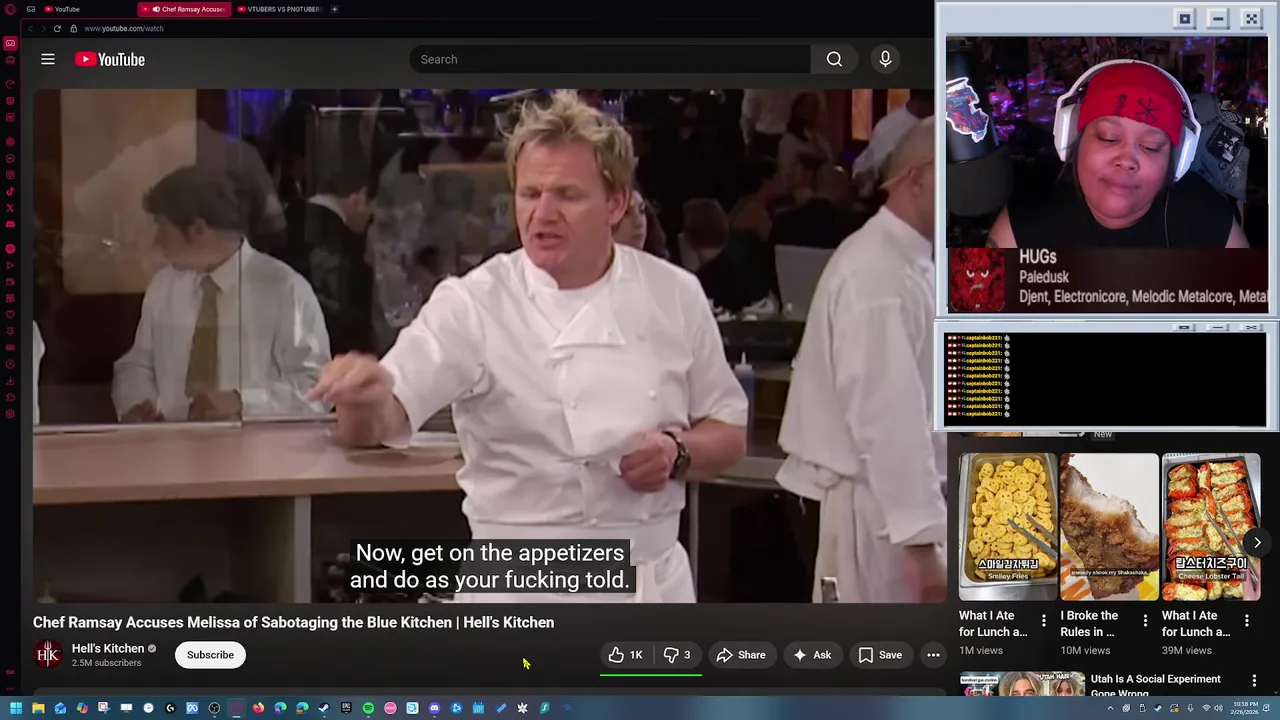Open Spotify from the taskbar

(368, 708)
